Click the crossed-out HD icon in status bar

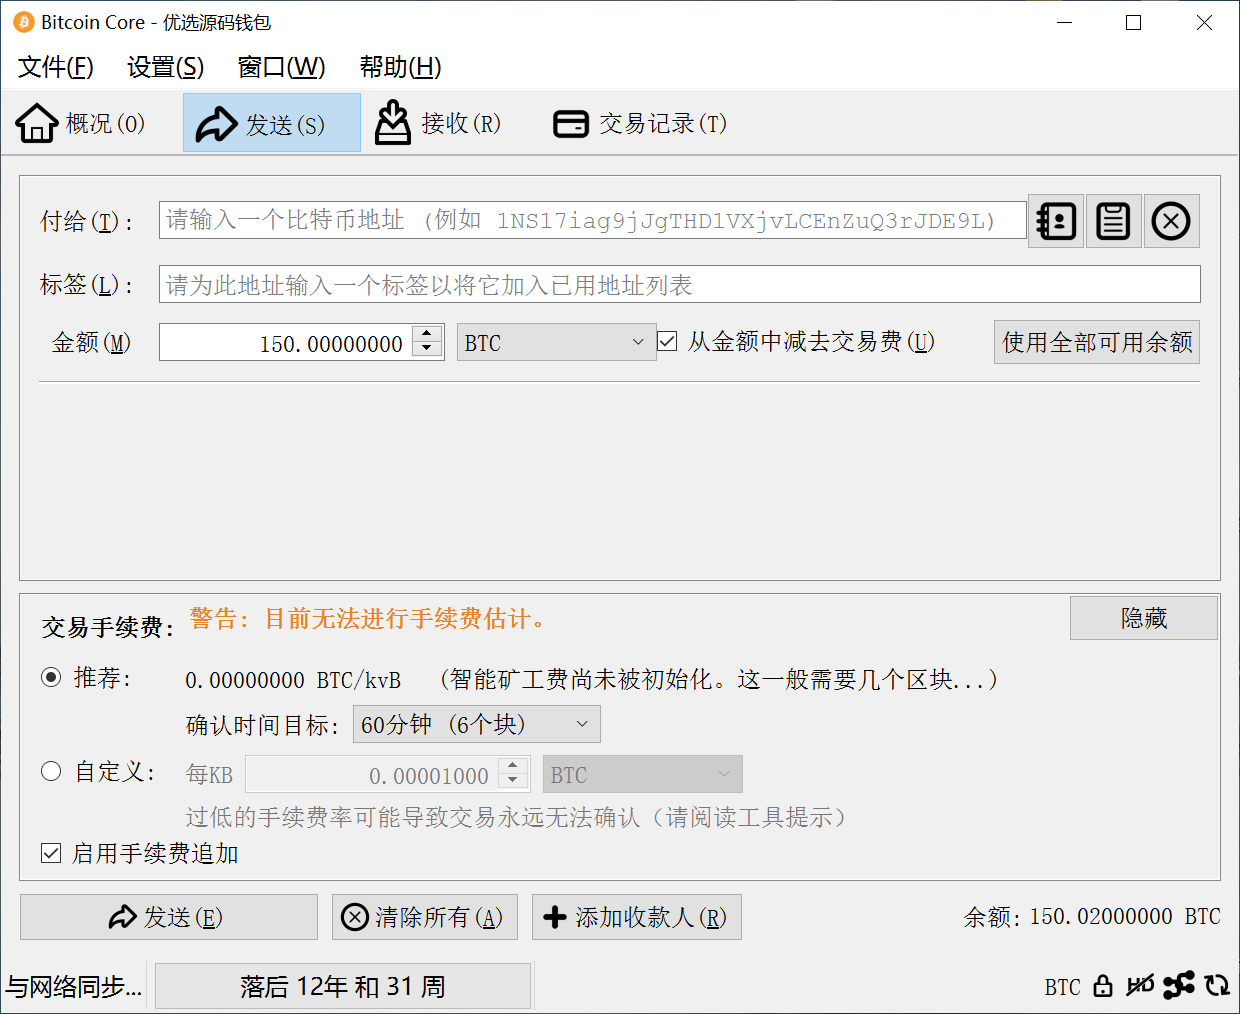(1139, 986)
